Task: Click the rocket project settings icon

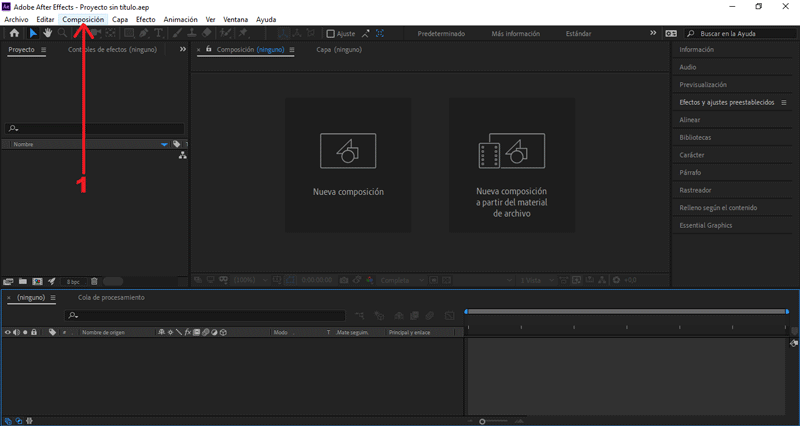Action: coord(52,281)
